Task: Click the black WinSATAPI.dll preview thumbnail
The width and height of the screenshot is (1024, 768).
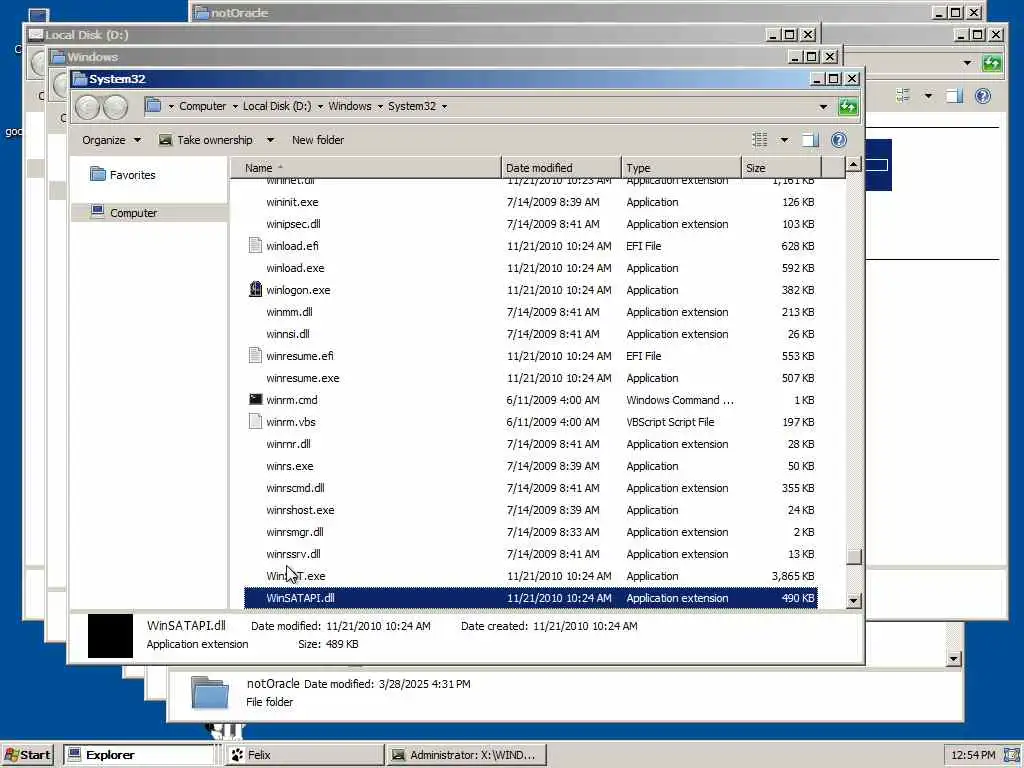Action: [x=110, y=635]
